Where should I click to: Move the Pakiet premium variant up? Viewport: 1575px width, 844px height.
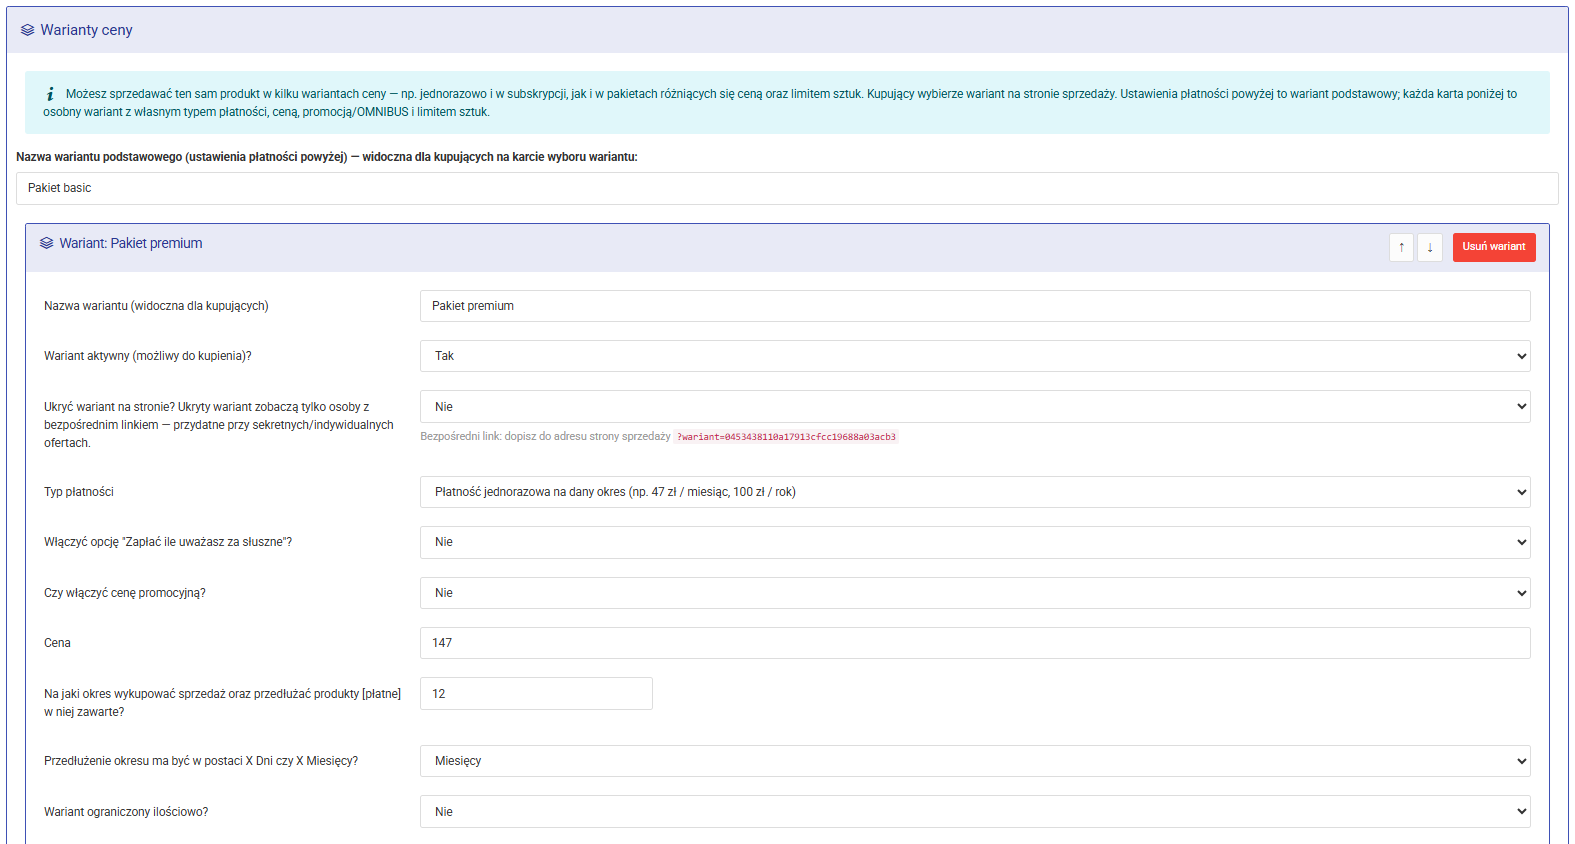click(1401, 247)
